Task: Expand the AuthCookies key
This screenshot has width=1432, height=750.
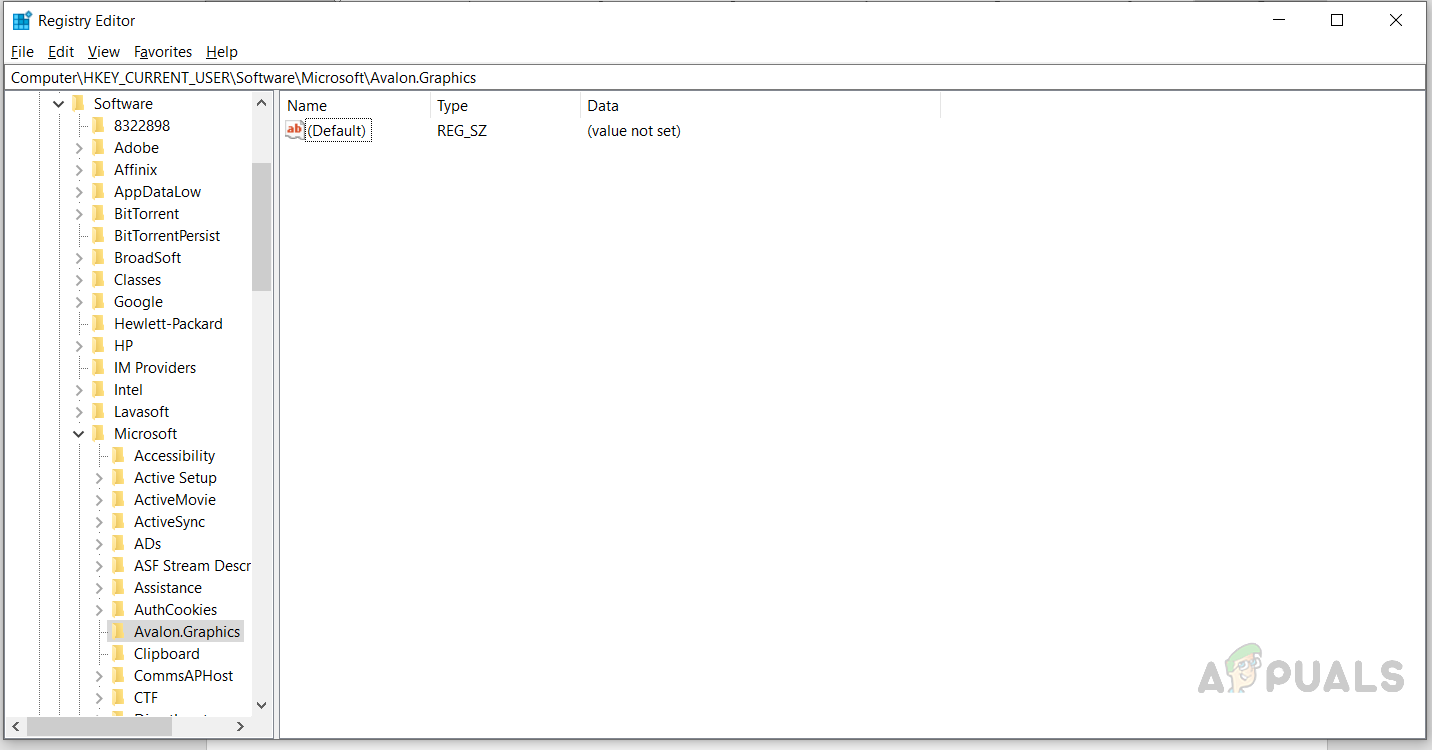Action: click(99, 610)
